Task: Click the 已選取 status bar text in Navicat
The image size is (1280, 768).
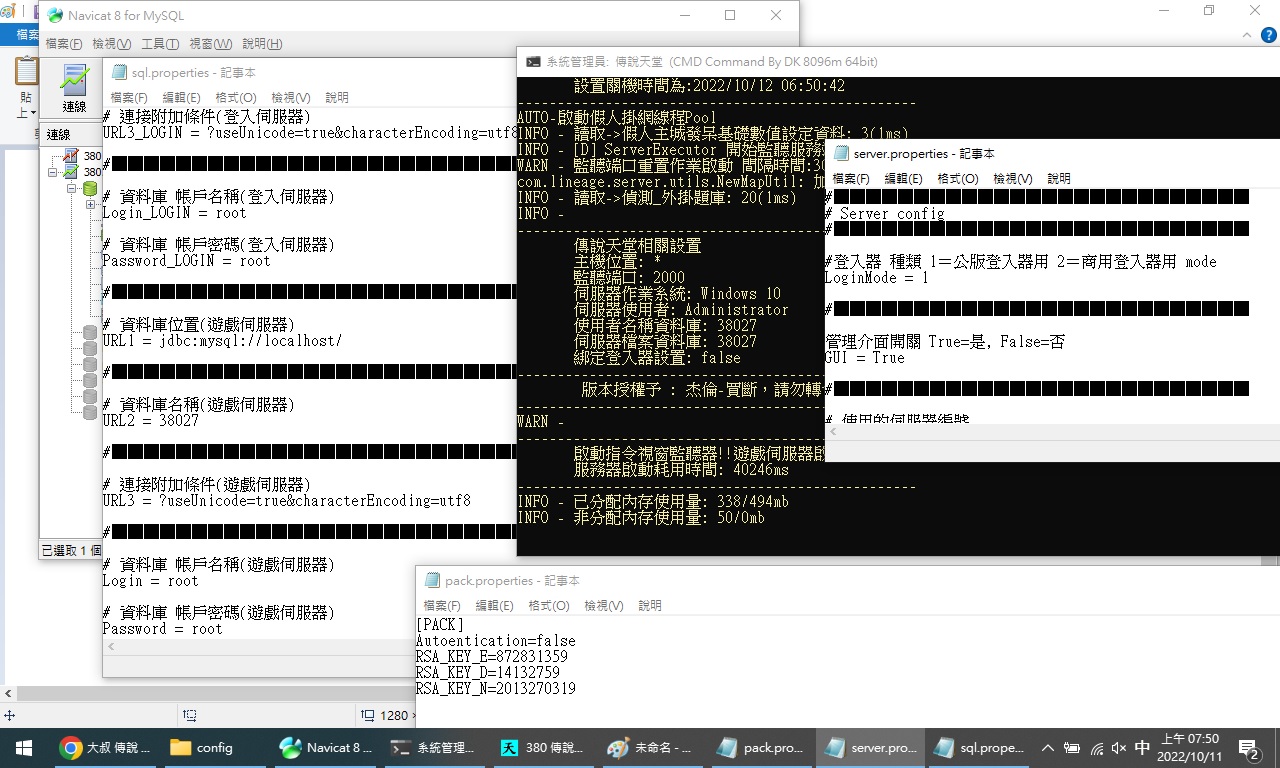Action: (x=71, y=550)
